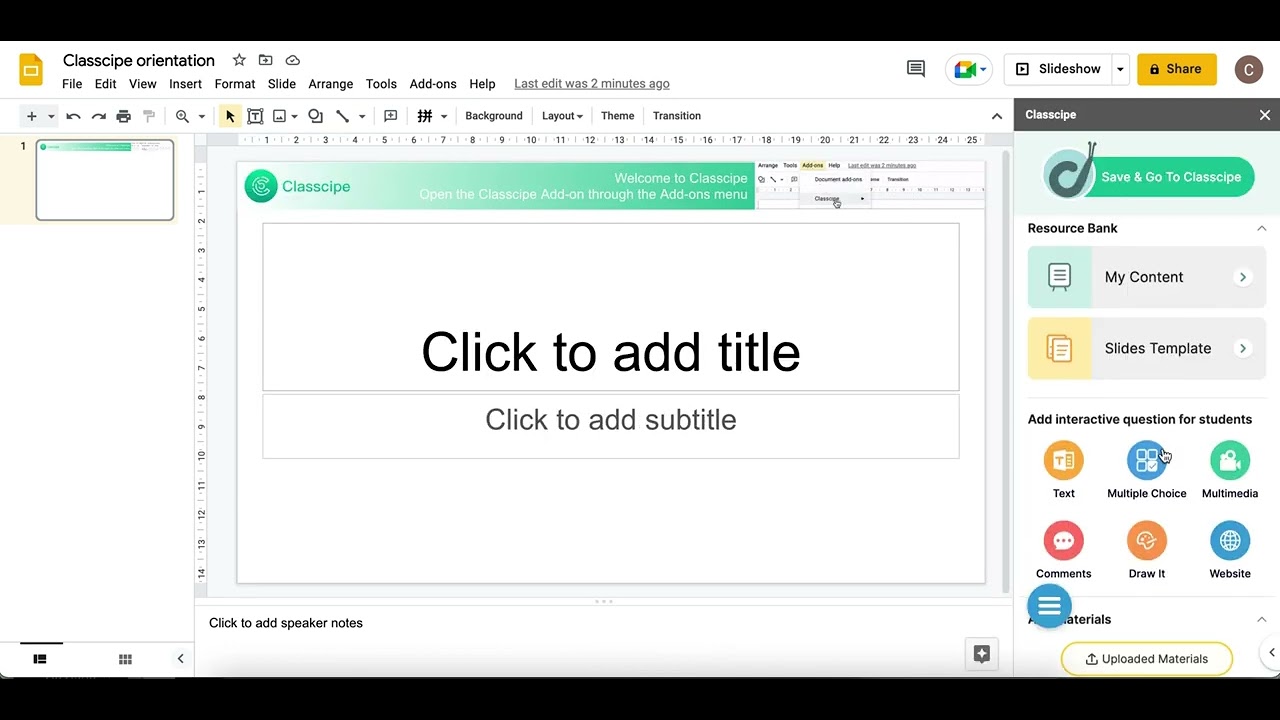Open the Help menu
Viewport: 1280px width, 720px height.
coord(482,84)
